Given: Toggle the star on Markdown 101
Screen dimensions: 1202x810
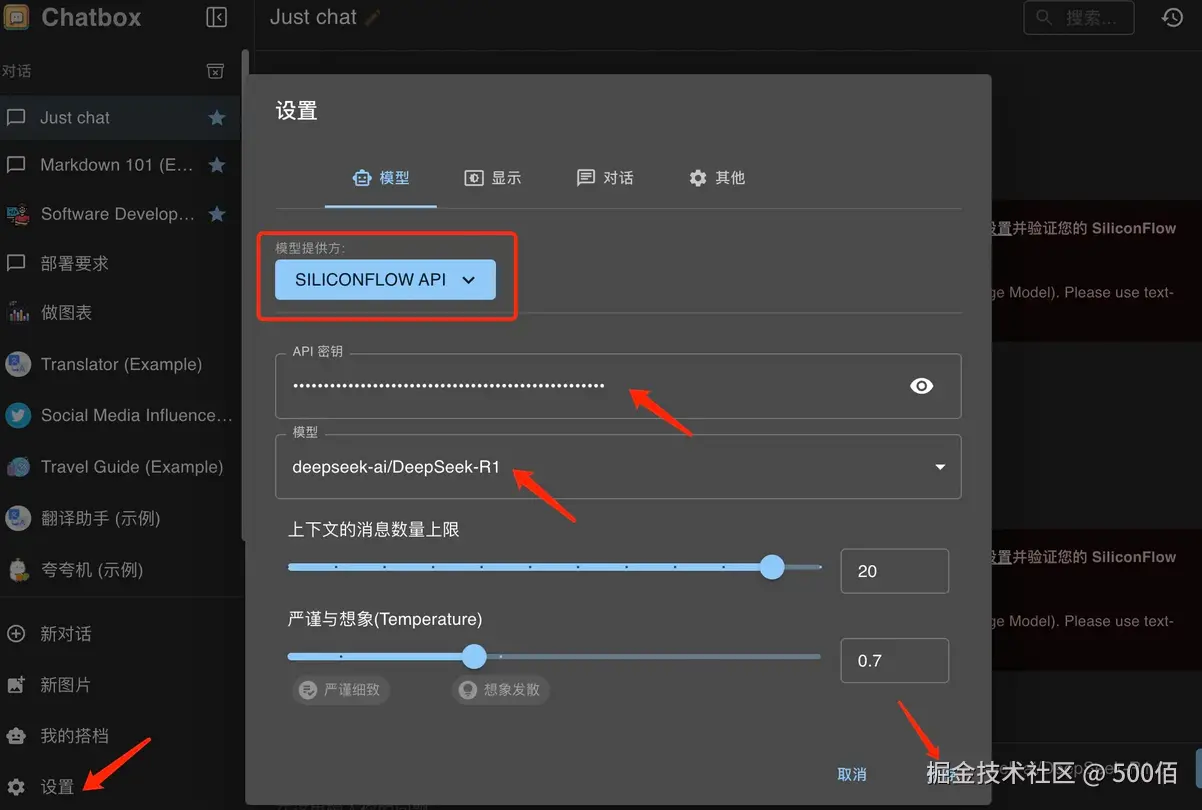Looking at the screenshot, I should (x=217, y=165).
